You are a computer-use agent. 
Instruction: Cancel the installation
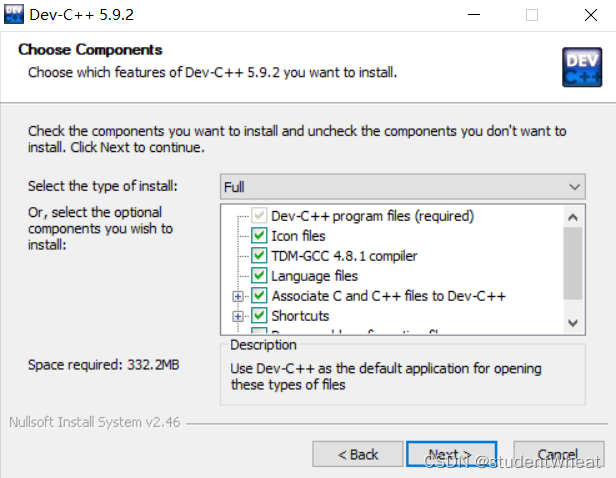(559, 454)
